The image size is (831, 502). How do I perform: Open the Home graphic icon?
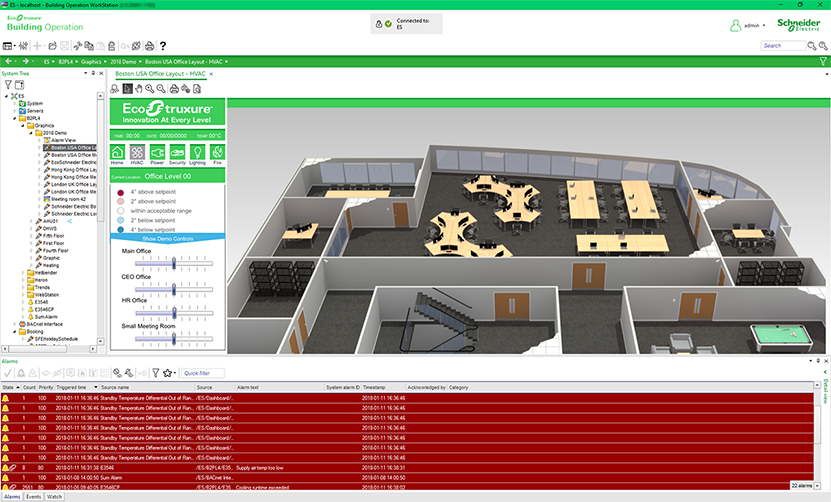(117, 152)
